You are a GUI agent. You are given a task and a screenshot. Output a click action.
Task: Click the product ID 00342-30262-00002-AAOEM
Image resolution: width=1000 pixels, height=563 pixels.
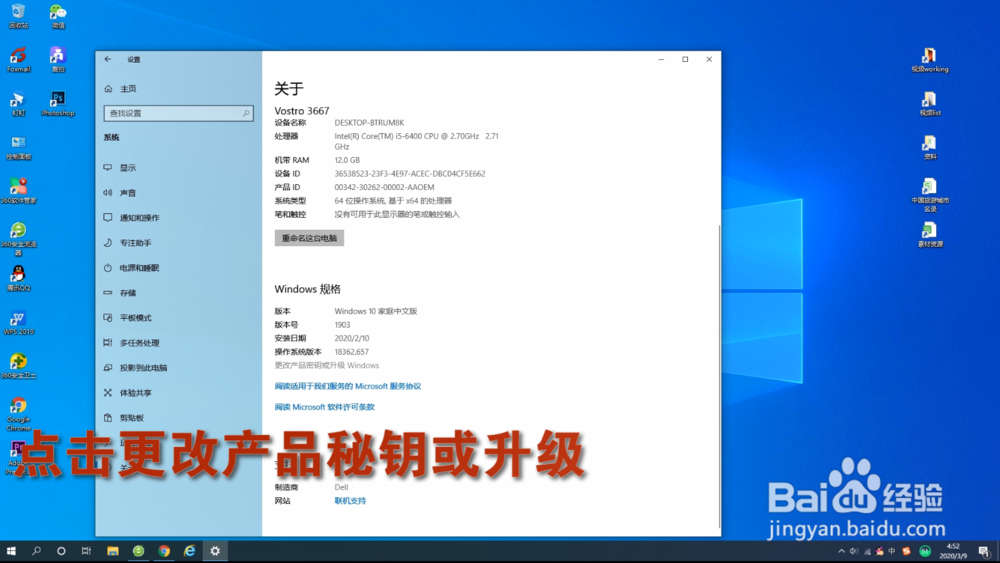point(385,187)
